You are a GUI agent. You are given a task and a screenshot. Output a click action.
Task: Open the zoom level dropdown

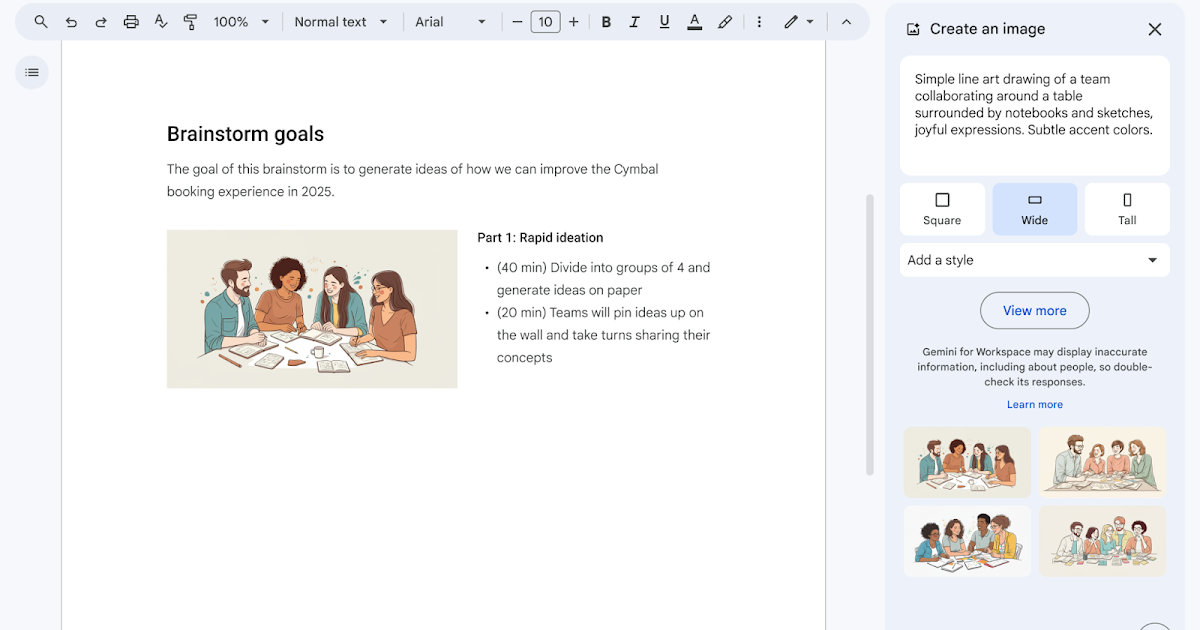(x=241, y=22)
